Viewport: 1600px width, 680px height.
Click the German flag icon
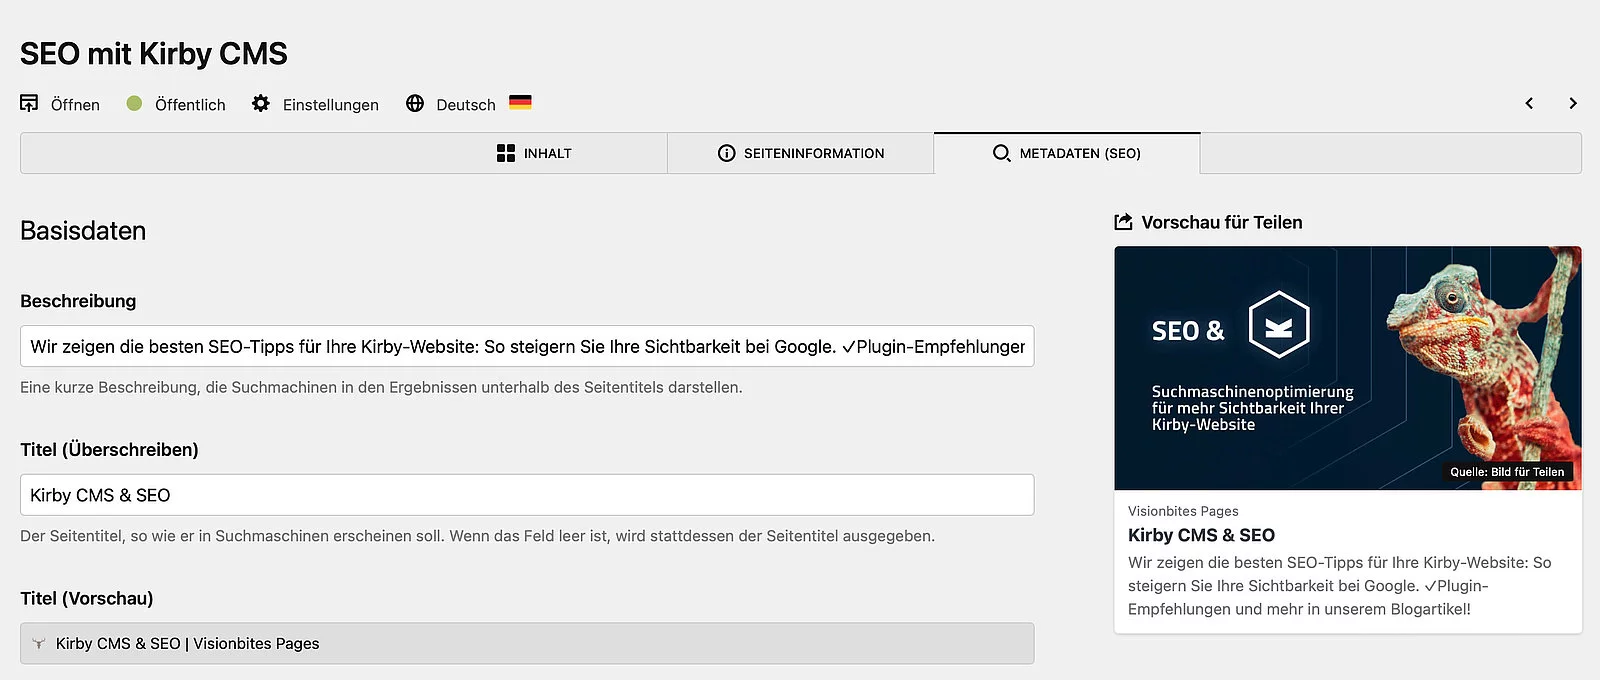[520, 102]
